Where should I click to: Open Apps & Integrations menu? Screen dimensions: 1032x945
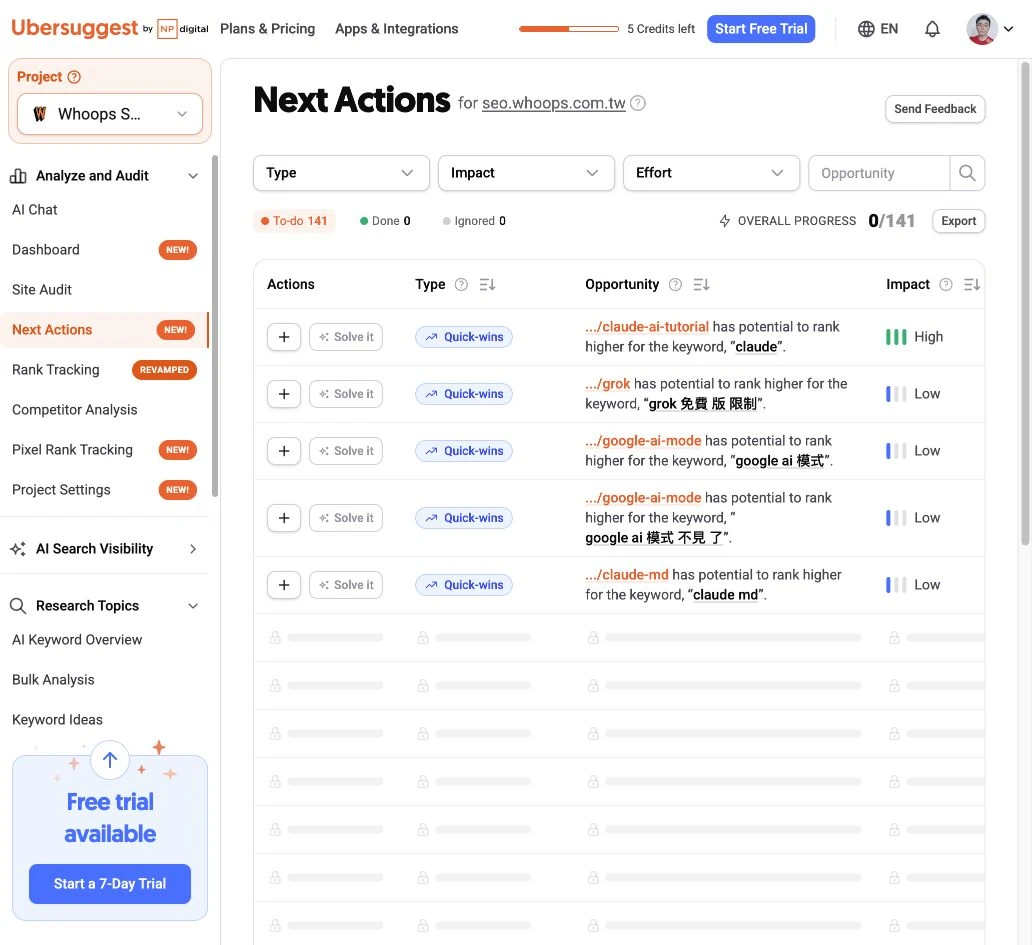[x=396, y=29]
